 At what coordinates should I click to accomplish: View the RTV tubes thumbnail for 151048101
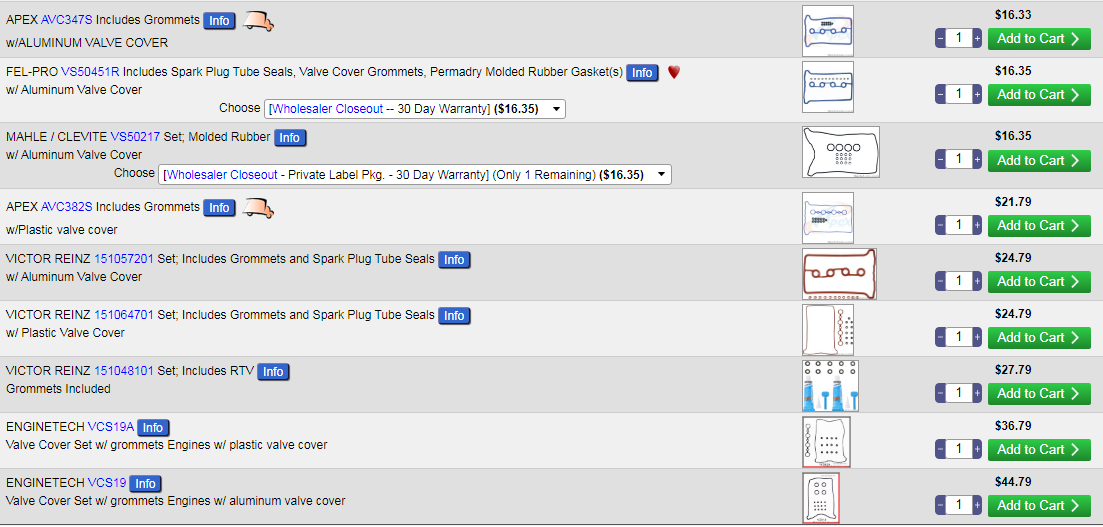(829, 386)
